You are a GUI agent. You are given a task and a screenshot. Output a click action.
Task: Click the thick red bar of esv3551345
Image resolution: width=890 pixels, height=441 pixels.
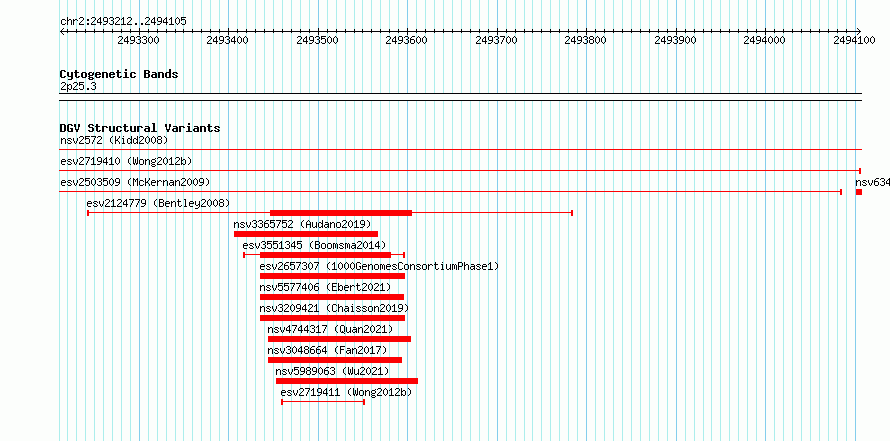[x=325, y=255]
